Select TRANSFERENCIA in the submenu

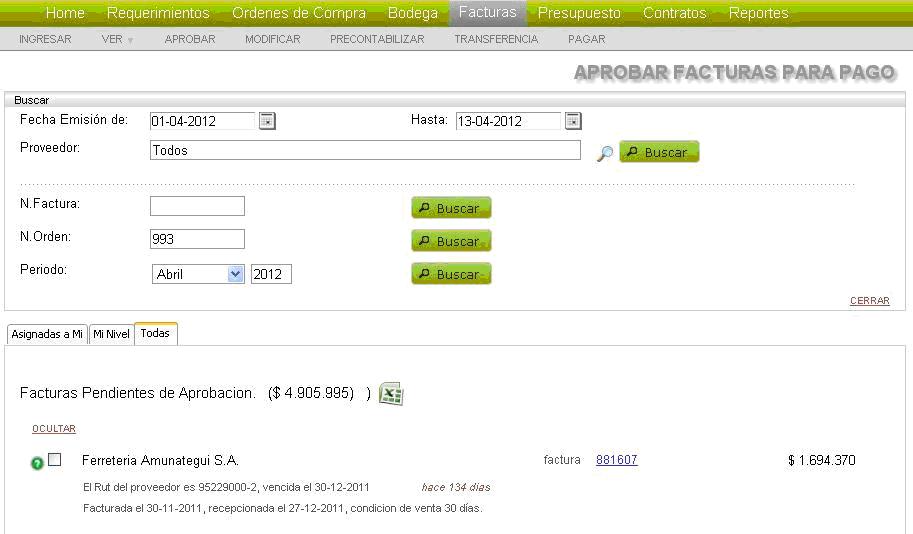496,39
